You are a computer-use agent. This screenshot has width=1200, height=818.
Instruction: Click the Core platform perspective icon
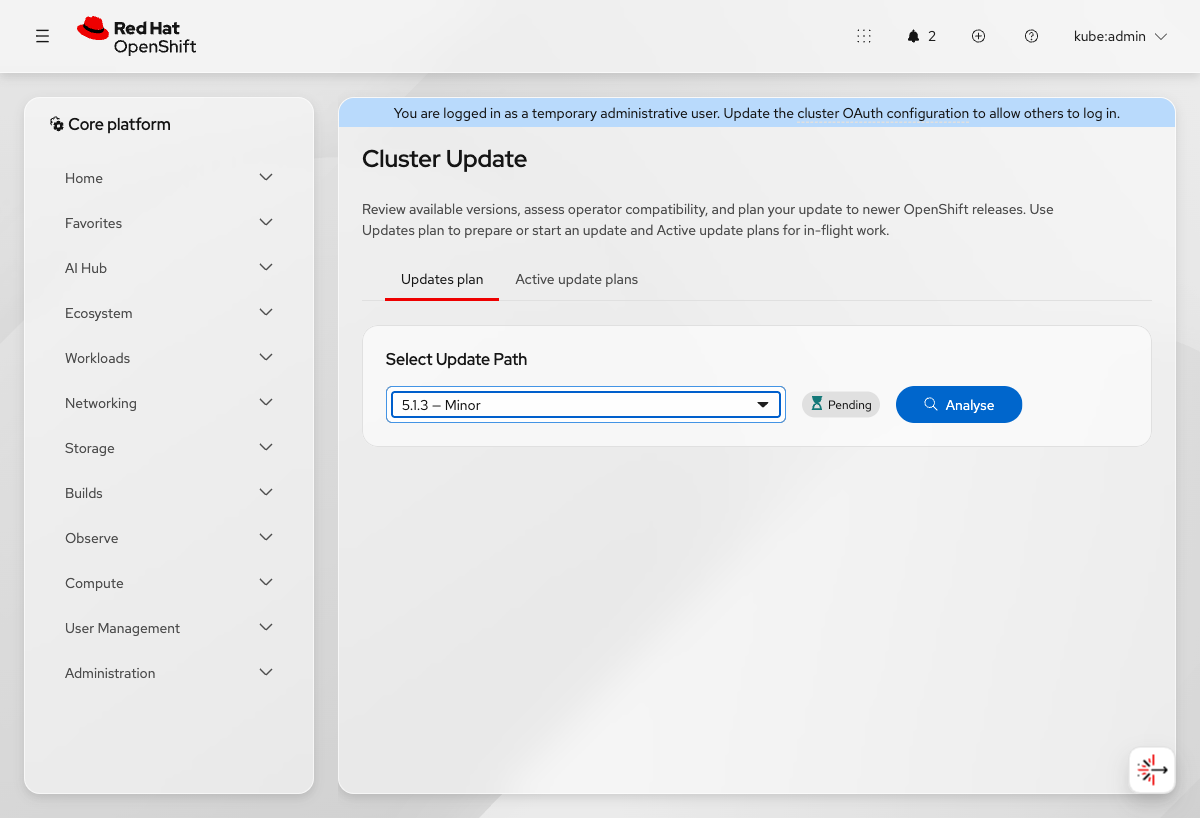pos(57,124)
